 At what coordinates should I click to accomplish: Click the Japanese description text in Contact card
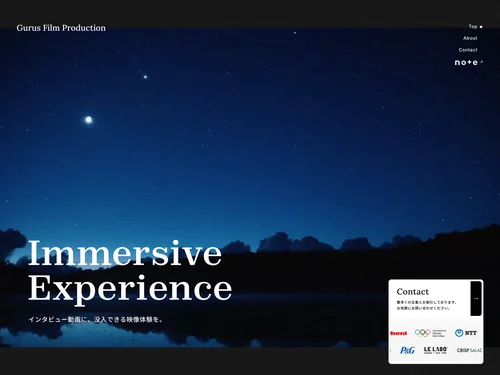click(x=426, y=305)
